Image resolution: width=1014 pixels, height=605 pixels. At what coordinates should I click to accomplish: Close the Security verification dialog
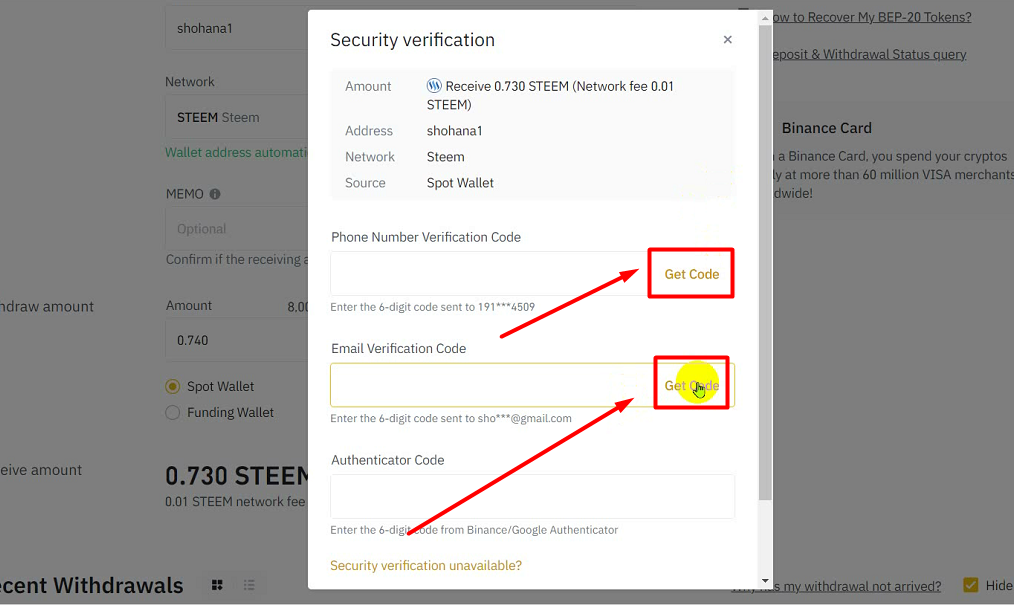point(728,40)
